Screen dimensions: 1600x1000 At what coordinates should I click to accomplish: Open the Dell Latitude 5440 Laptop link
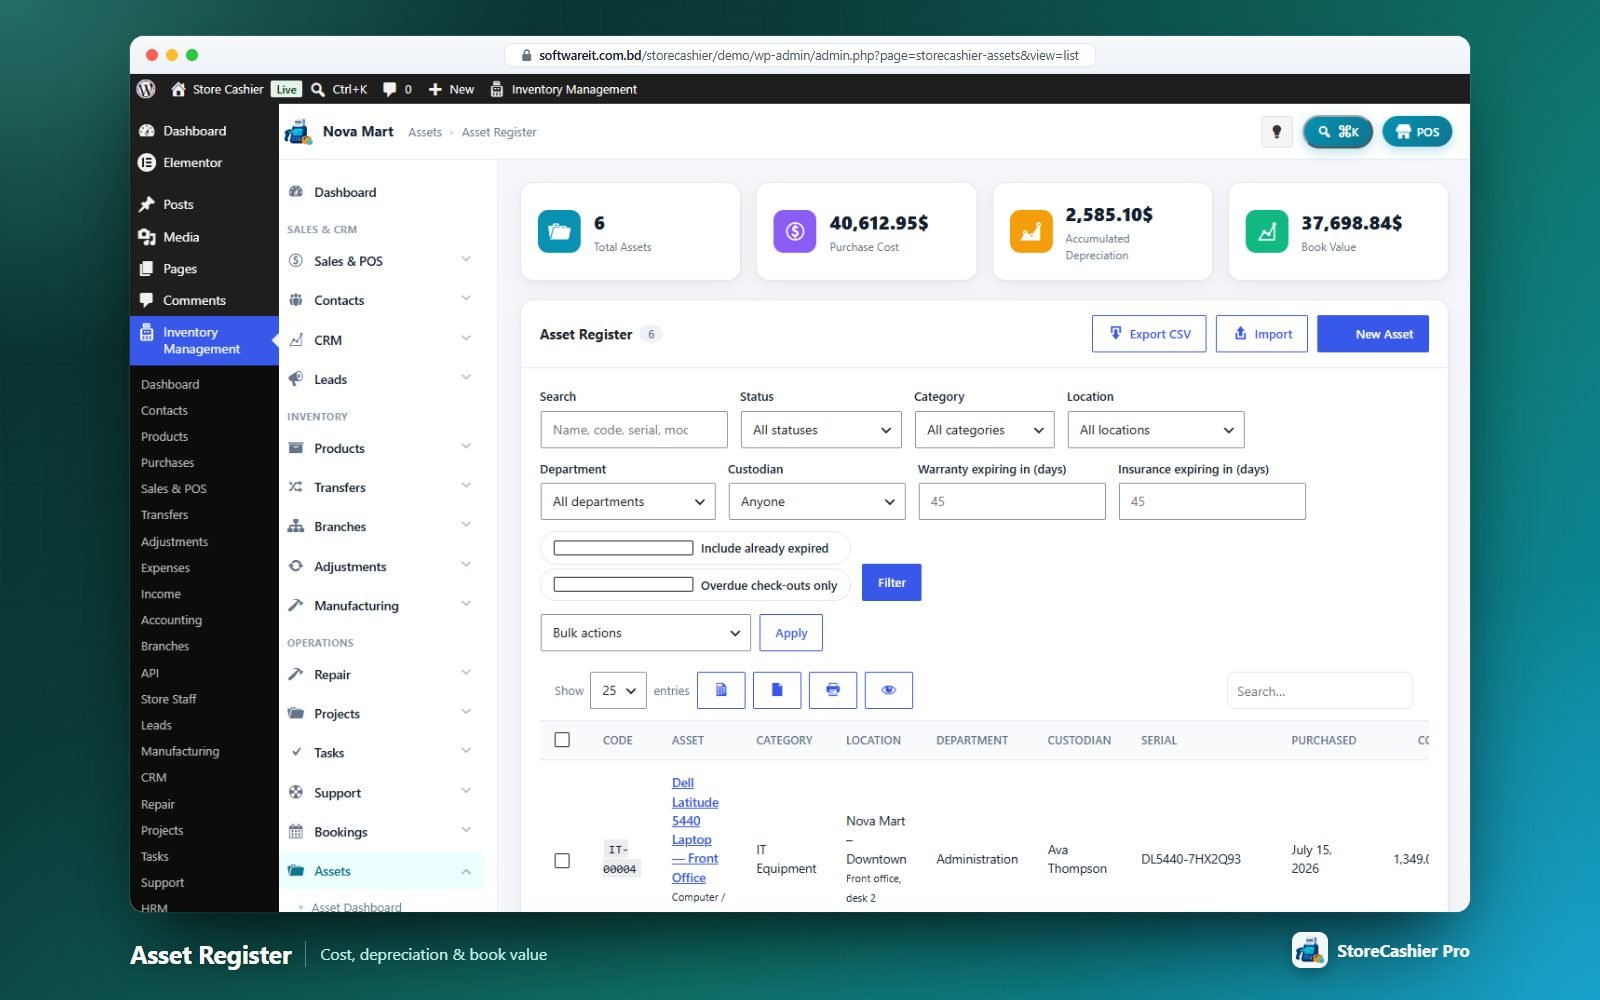point(695,830)
